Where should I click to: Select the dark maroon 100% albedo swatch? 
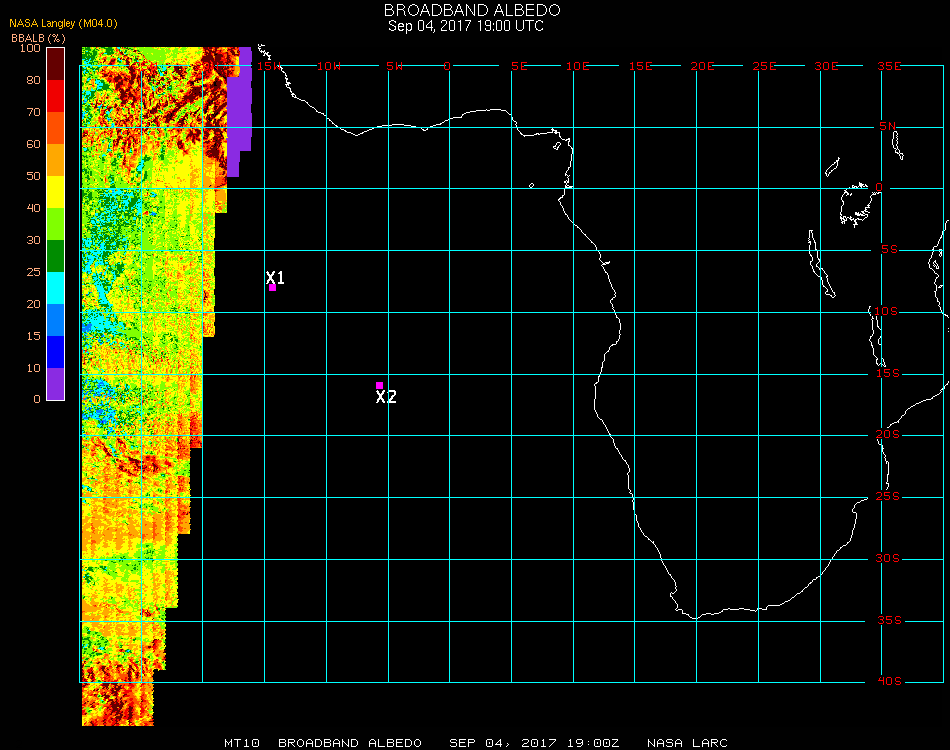coord(56,64)
